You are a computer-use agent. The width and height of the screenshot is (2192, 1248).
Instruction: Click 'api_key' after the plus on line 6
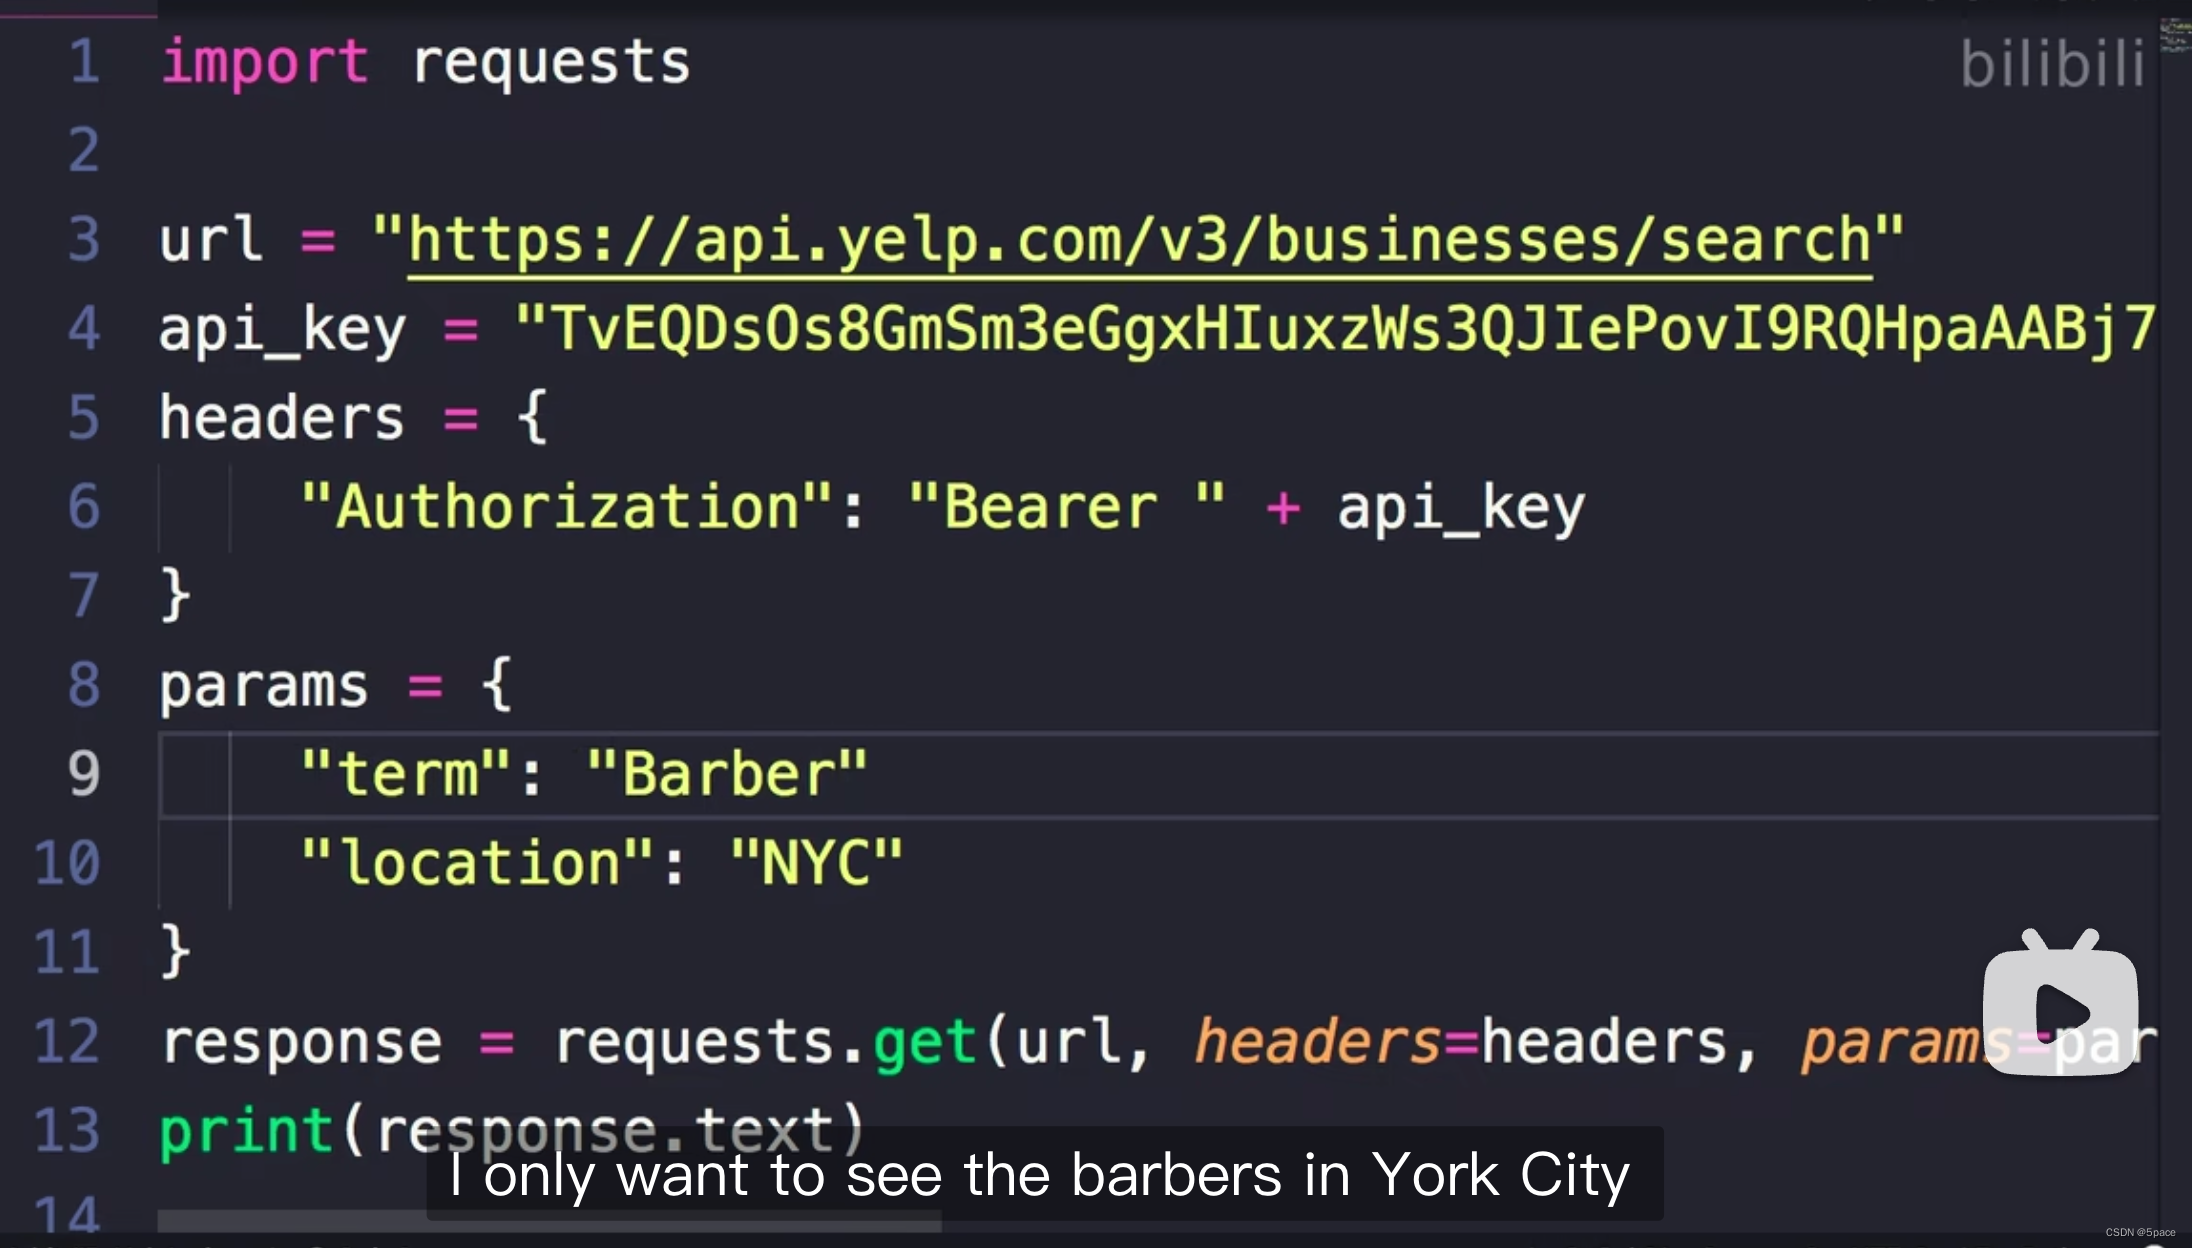tap(1461, 508)
